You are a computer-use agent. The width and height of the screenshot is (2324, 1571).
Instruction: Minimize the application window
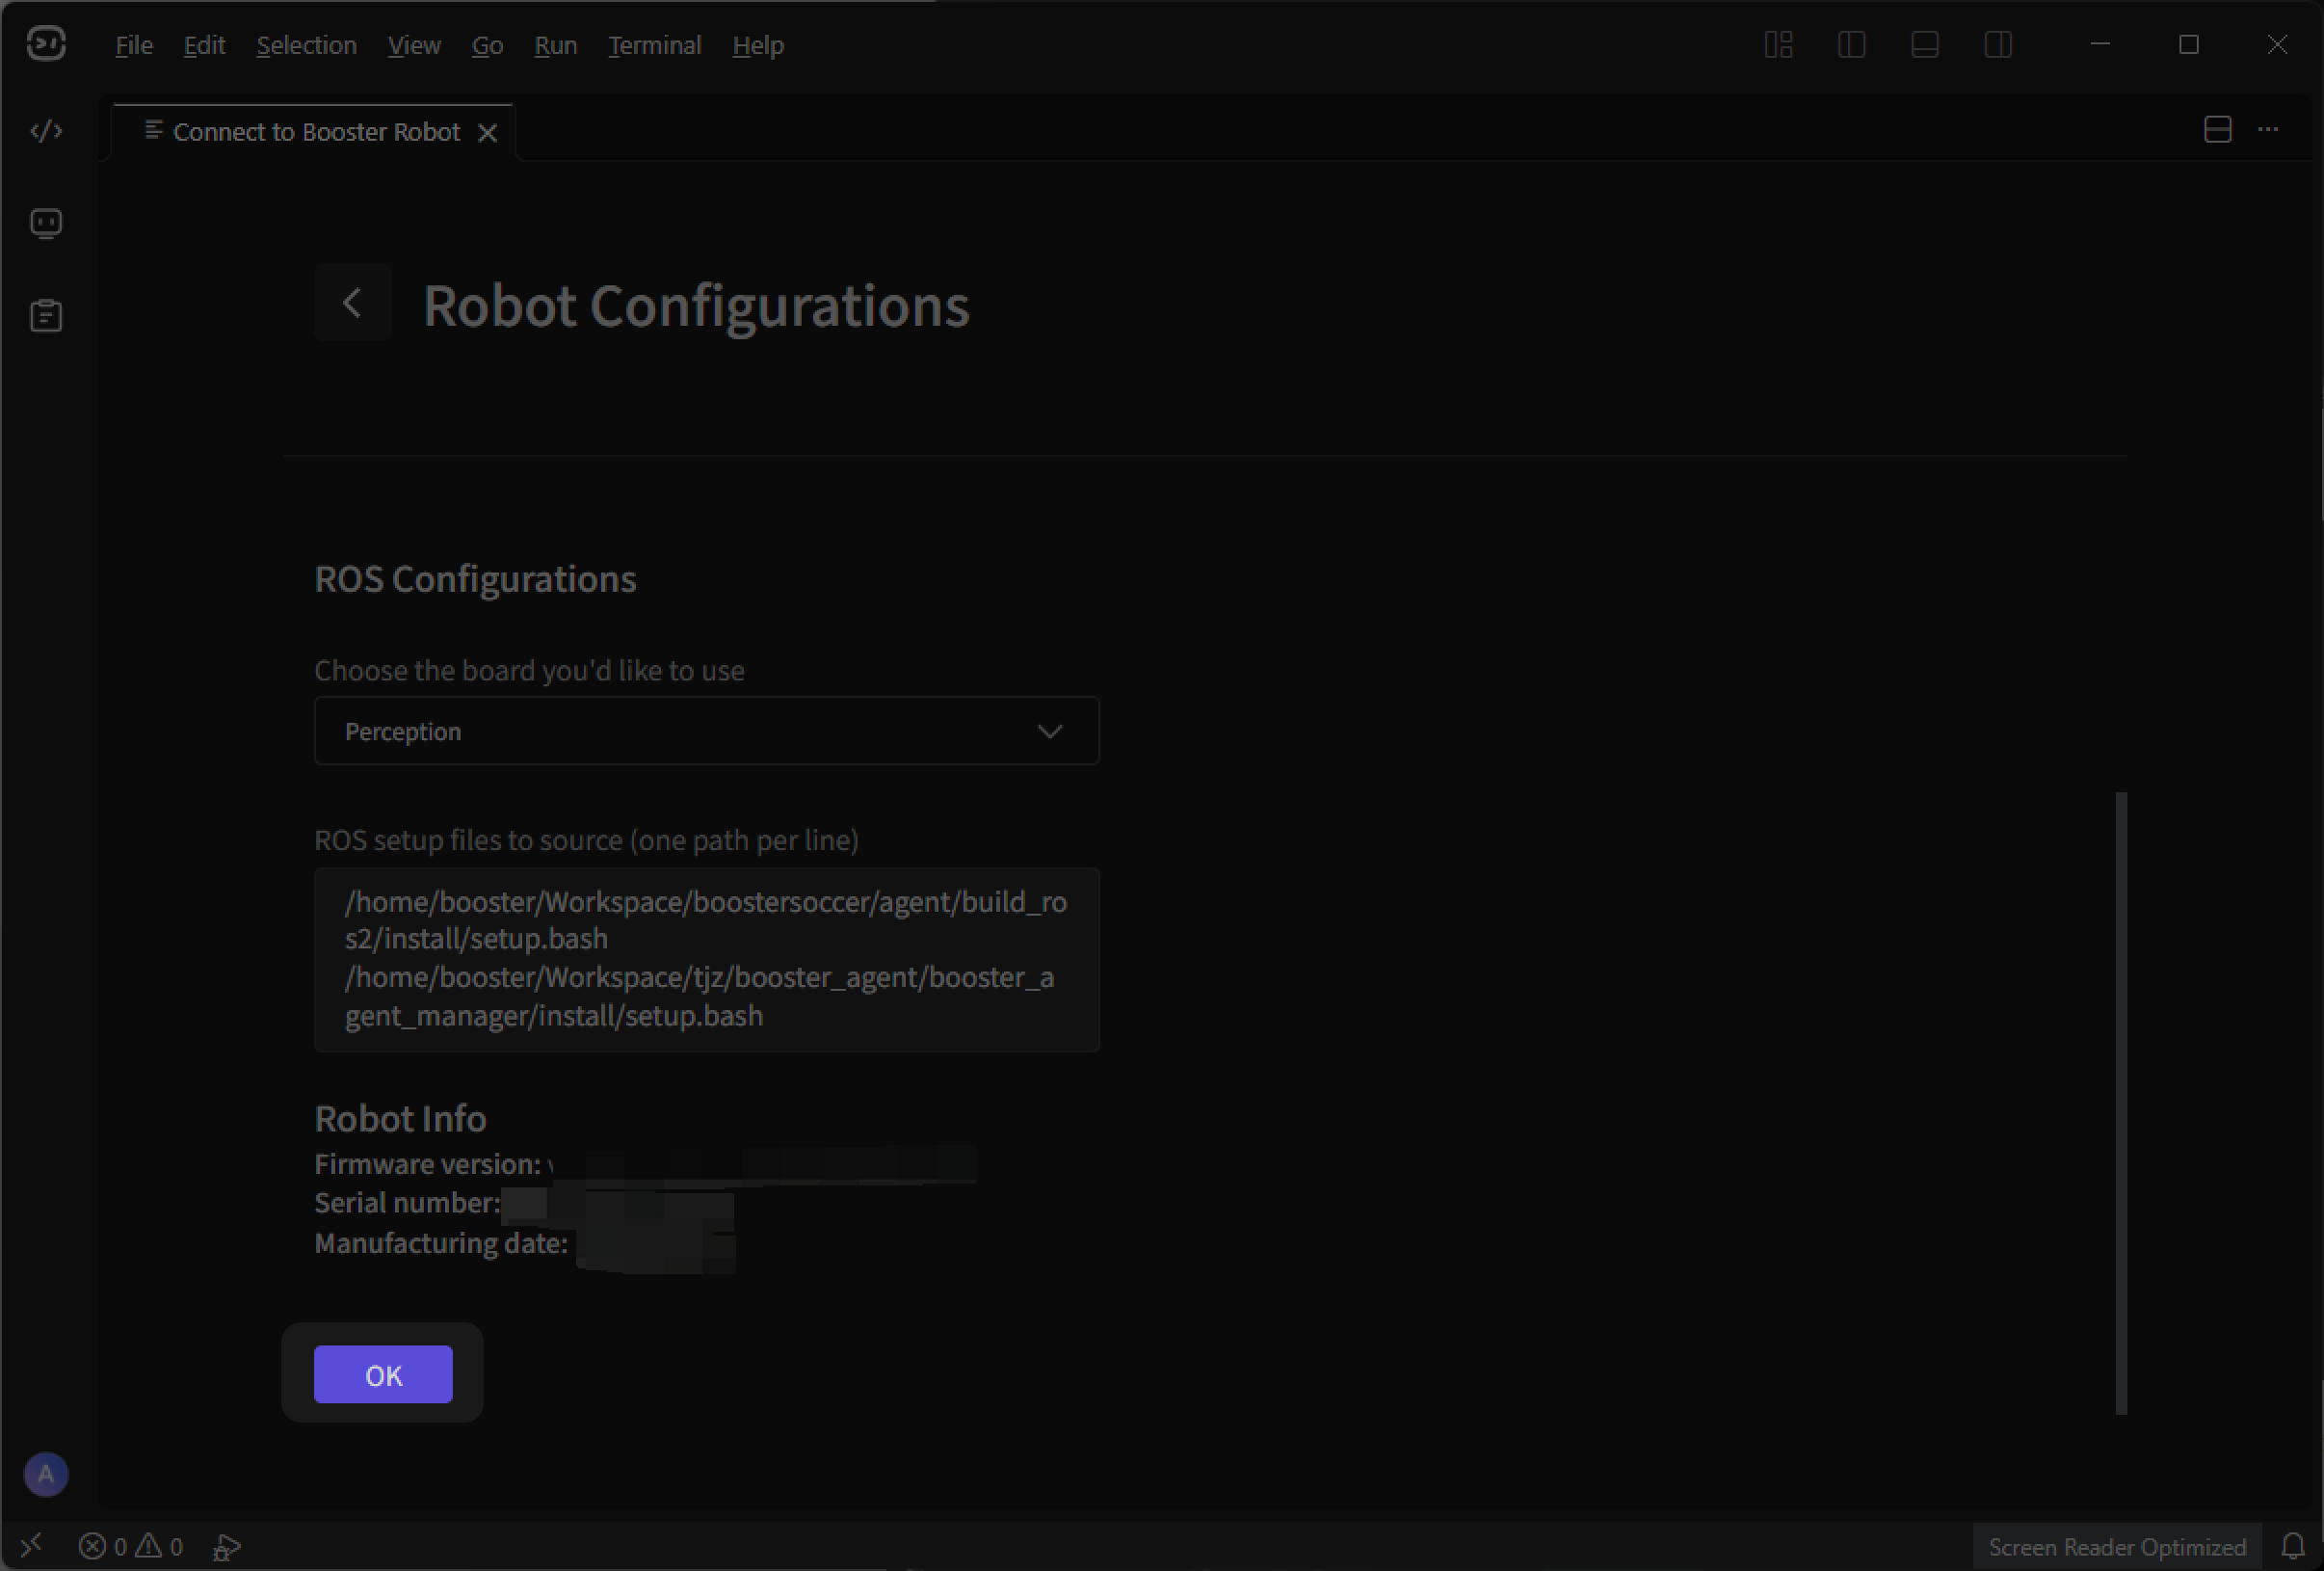click(x=2100, y=45)
